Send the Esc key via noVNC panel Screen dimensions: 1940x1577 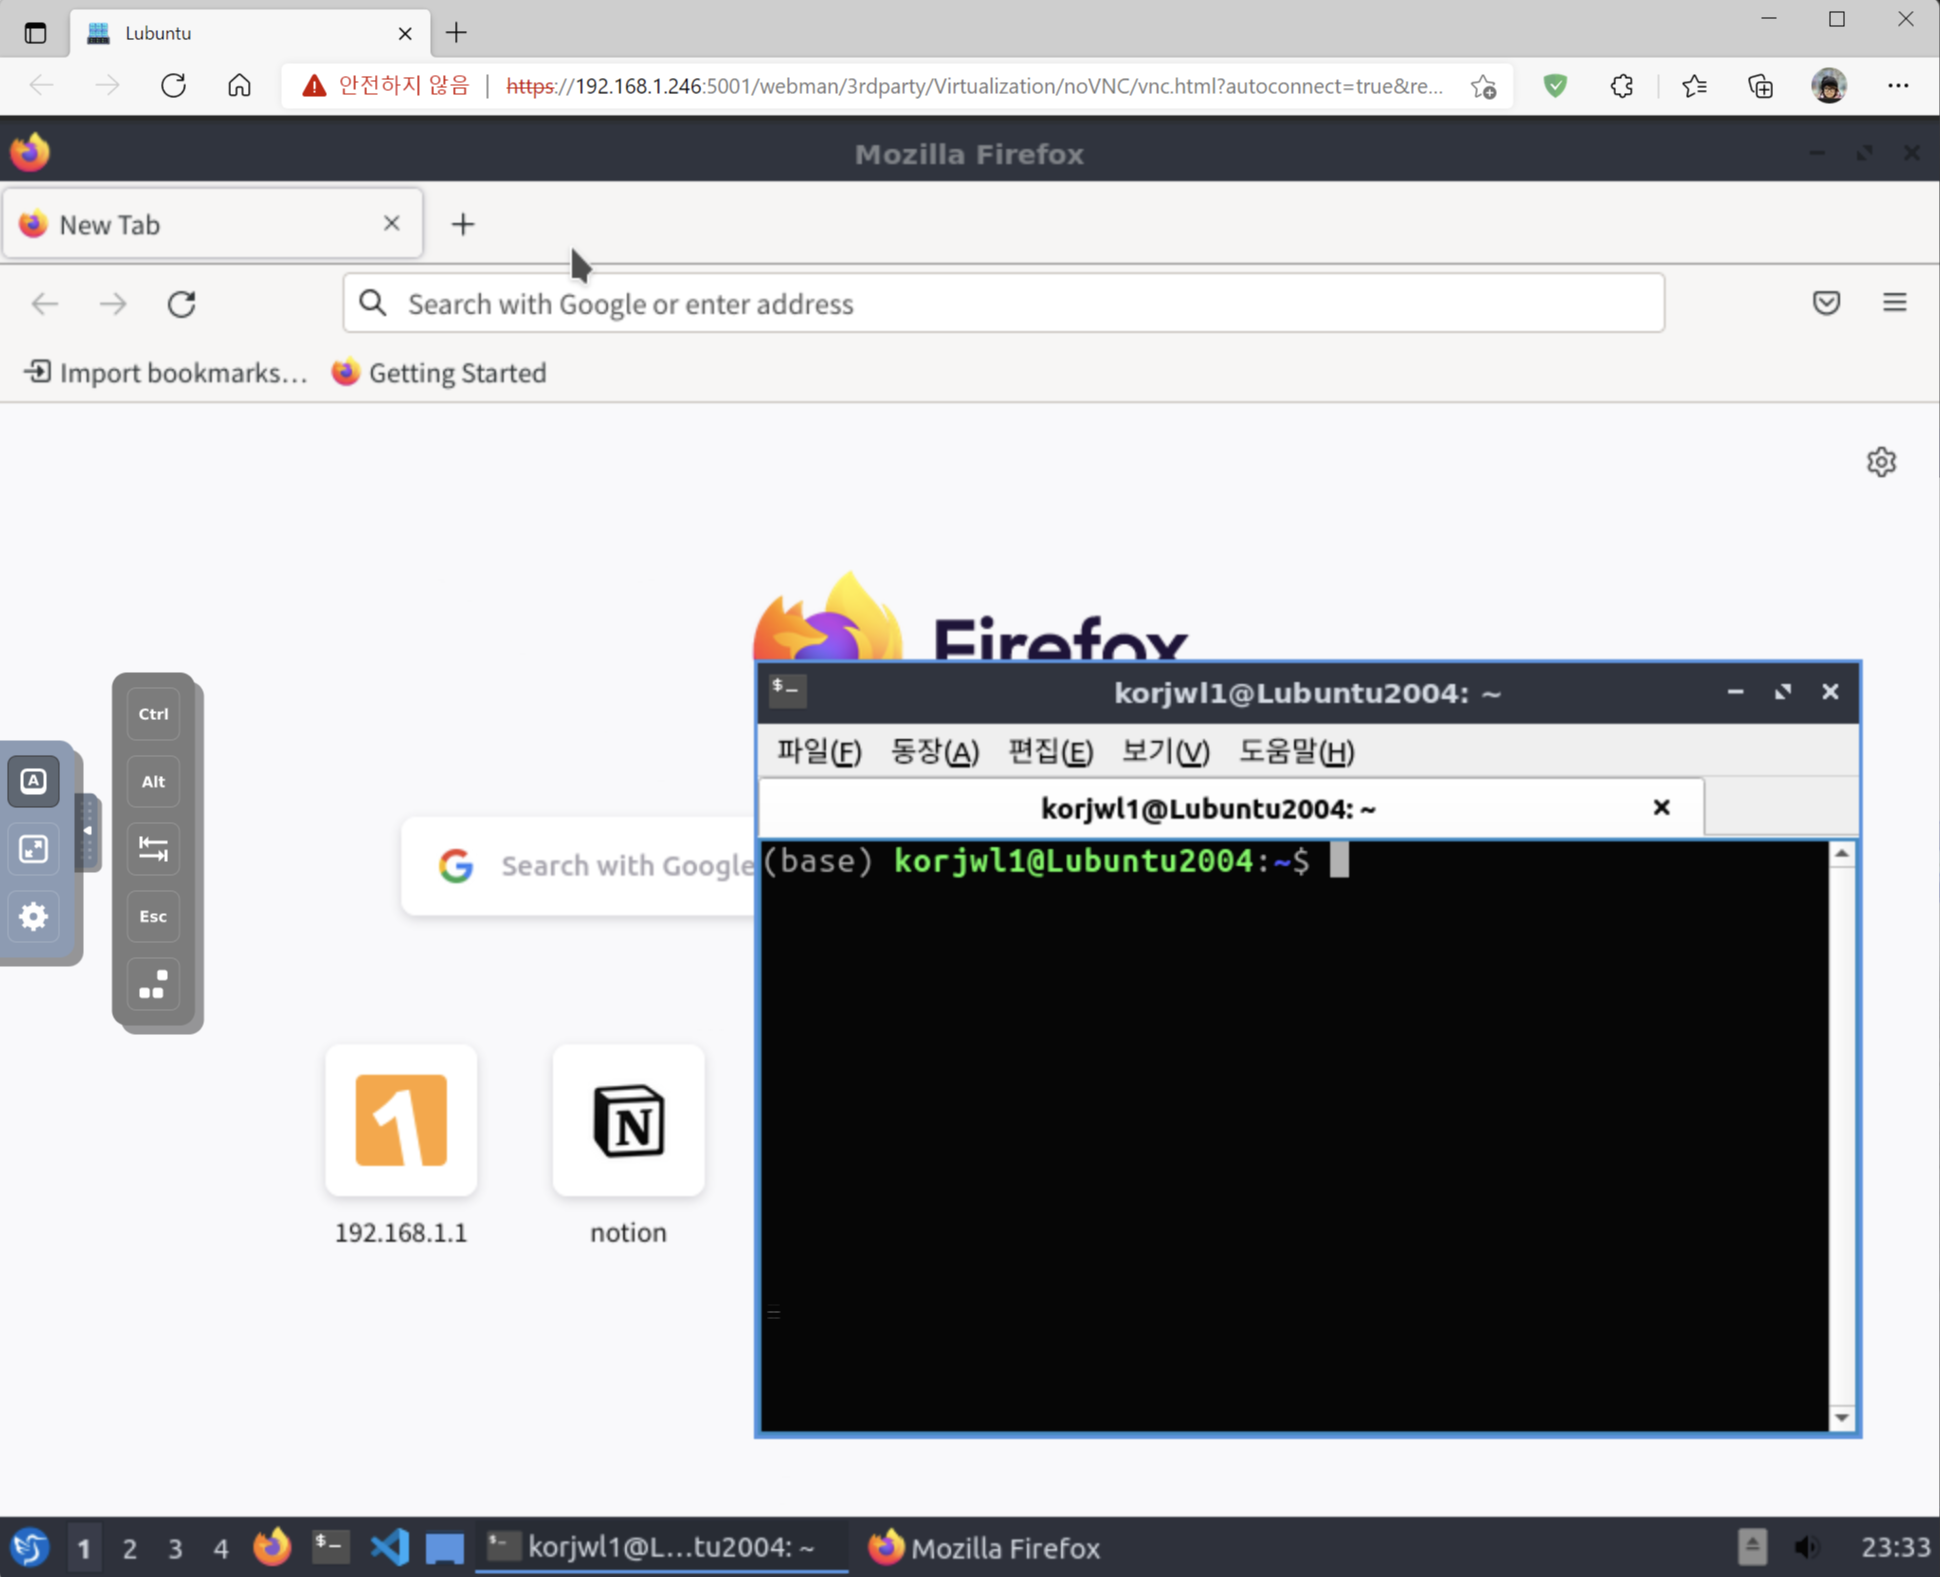(x=153, y=916)
